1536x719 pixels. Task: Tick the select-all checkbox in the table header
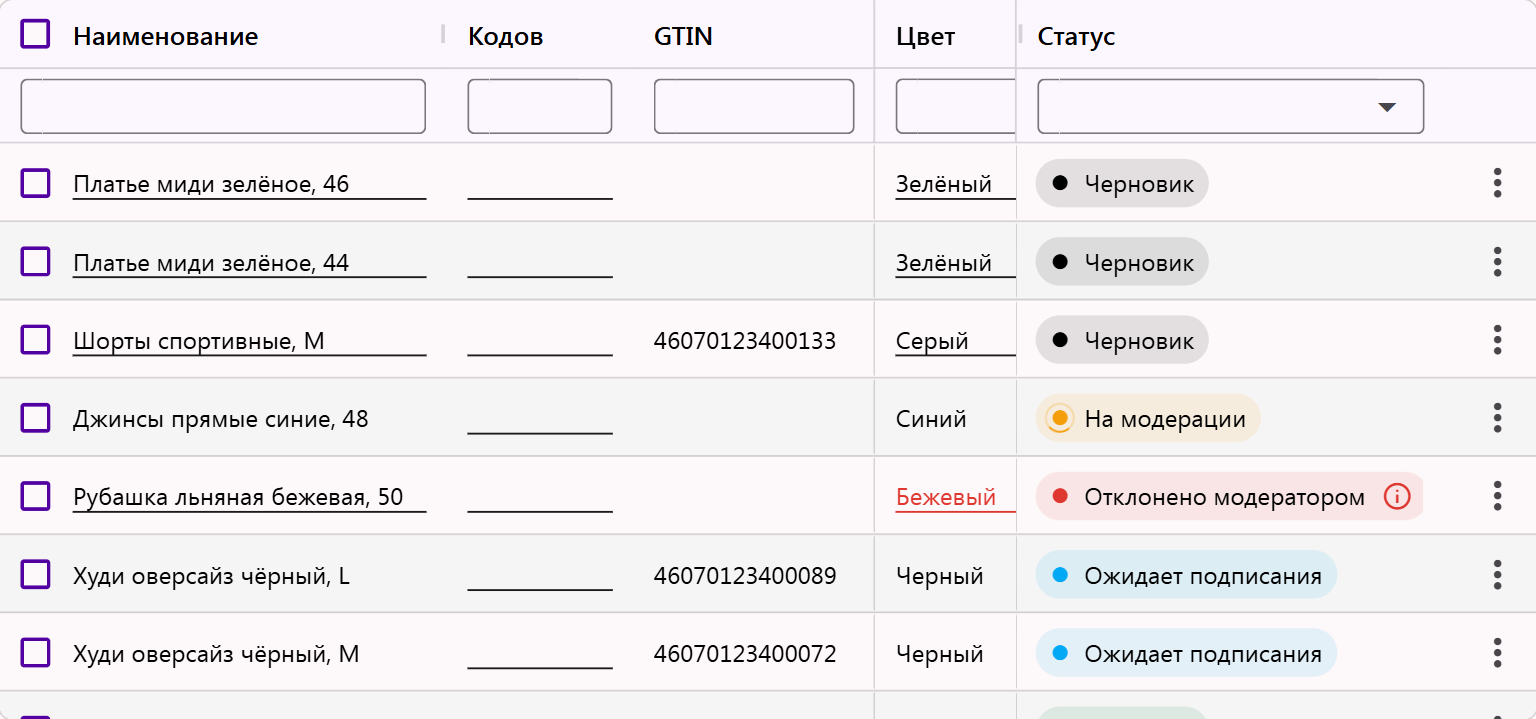(35, 35)
